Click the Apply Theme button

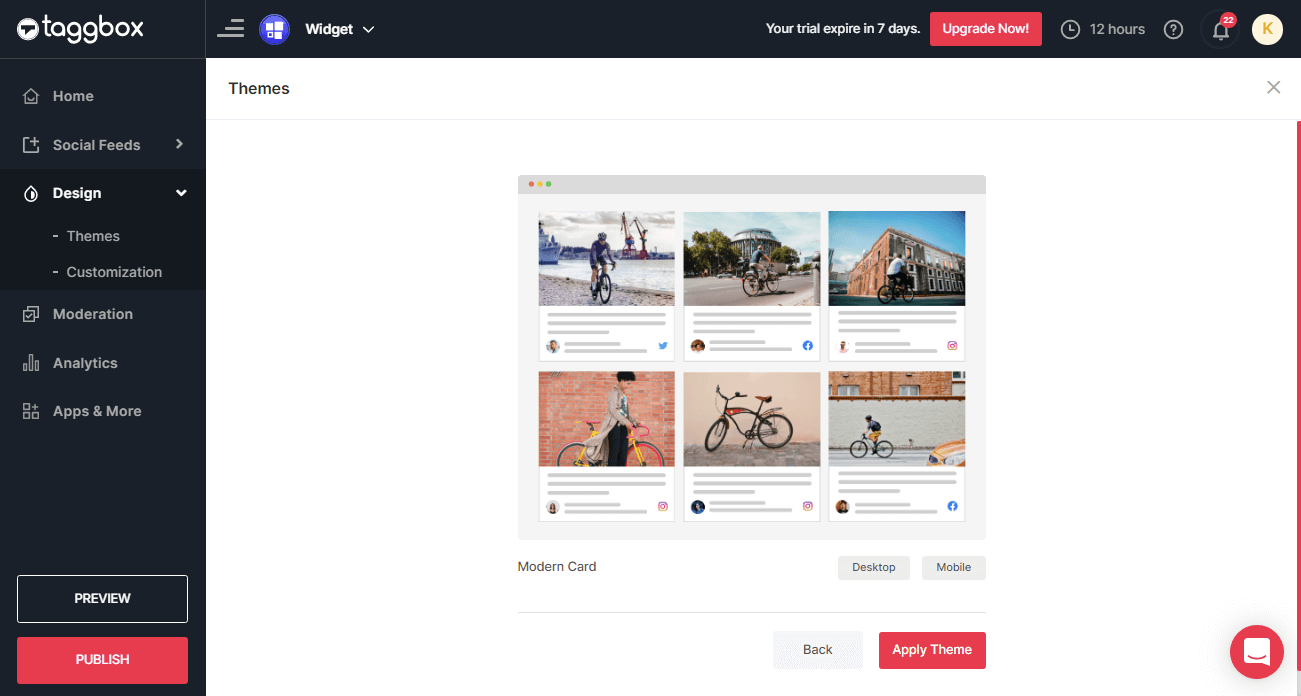pos(932,650)
